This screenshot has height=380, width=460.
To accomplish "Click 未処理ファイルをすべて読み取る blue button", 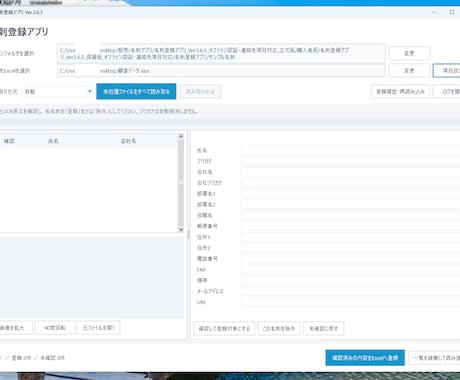I will tap(136, 91).
